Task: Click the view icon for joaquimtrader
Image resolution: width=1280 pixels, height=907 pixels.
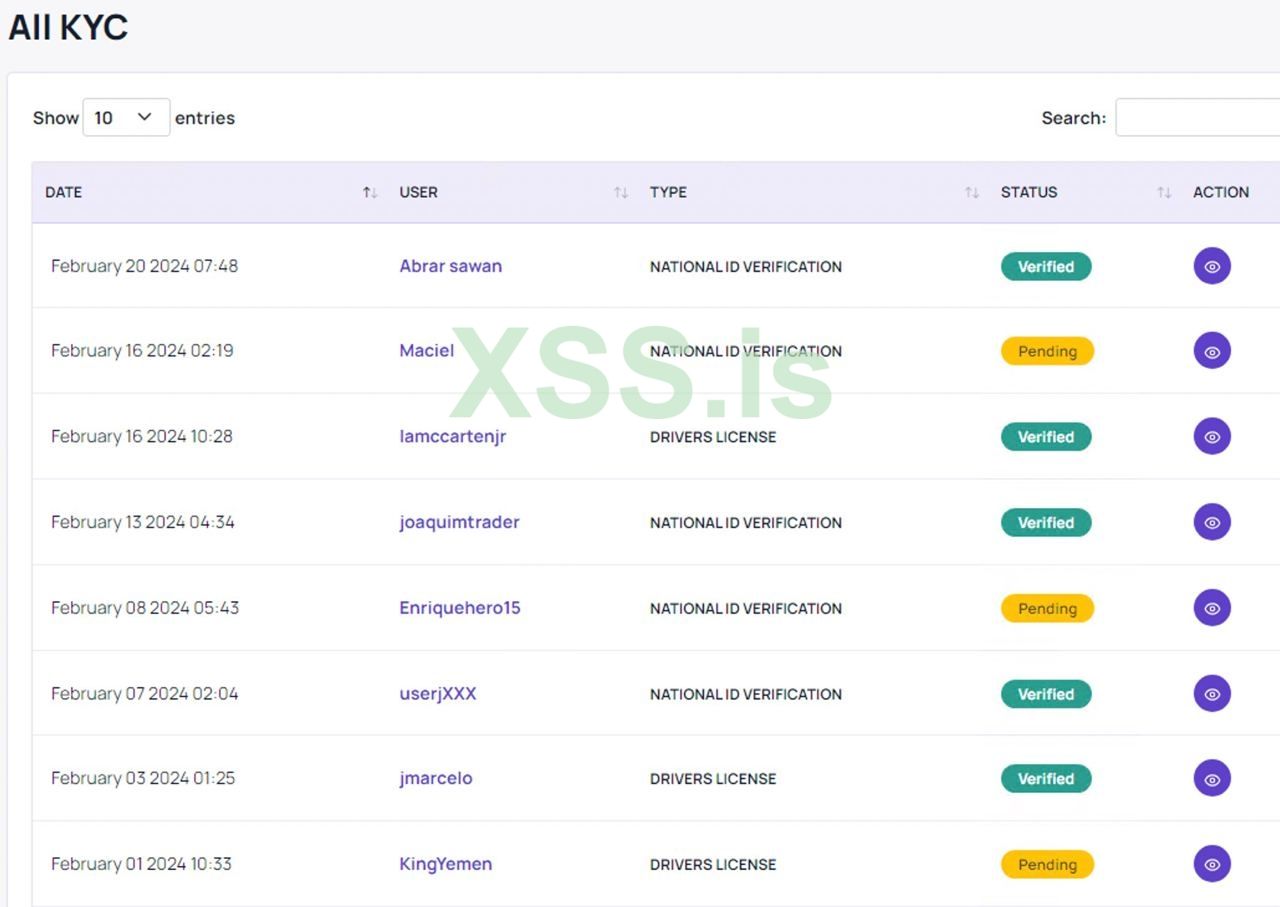Action: (x=1212, y=522)
